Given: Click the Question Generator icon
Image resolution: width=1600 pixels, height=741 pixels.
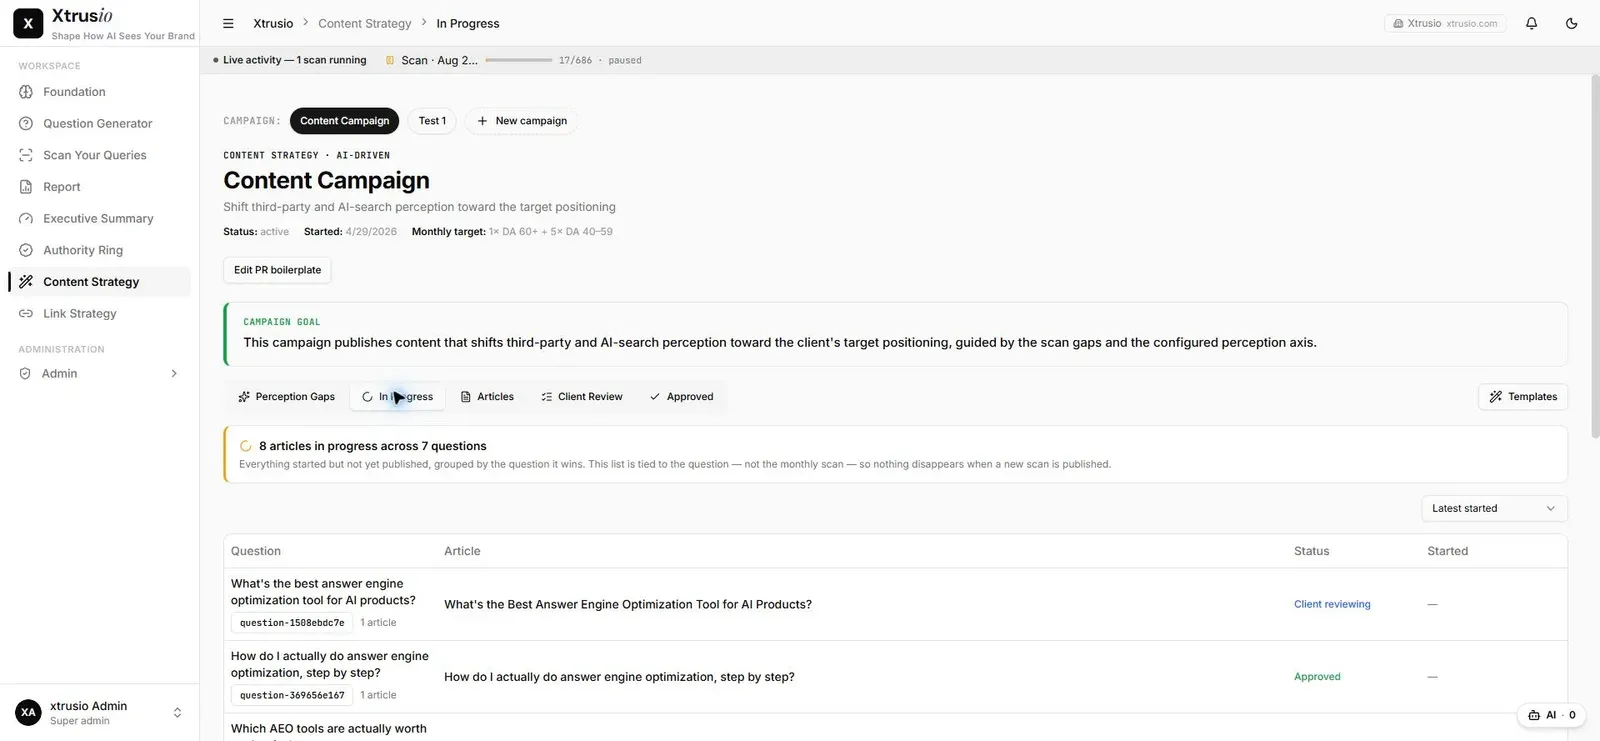Looking at the screenshot, I should pos(26,124).
